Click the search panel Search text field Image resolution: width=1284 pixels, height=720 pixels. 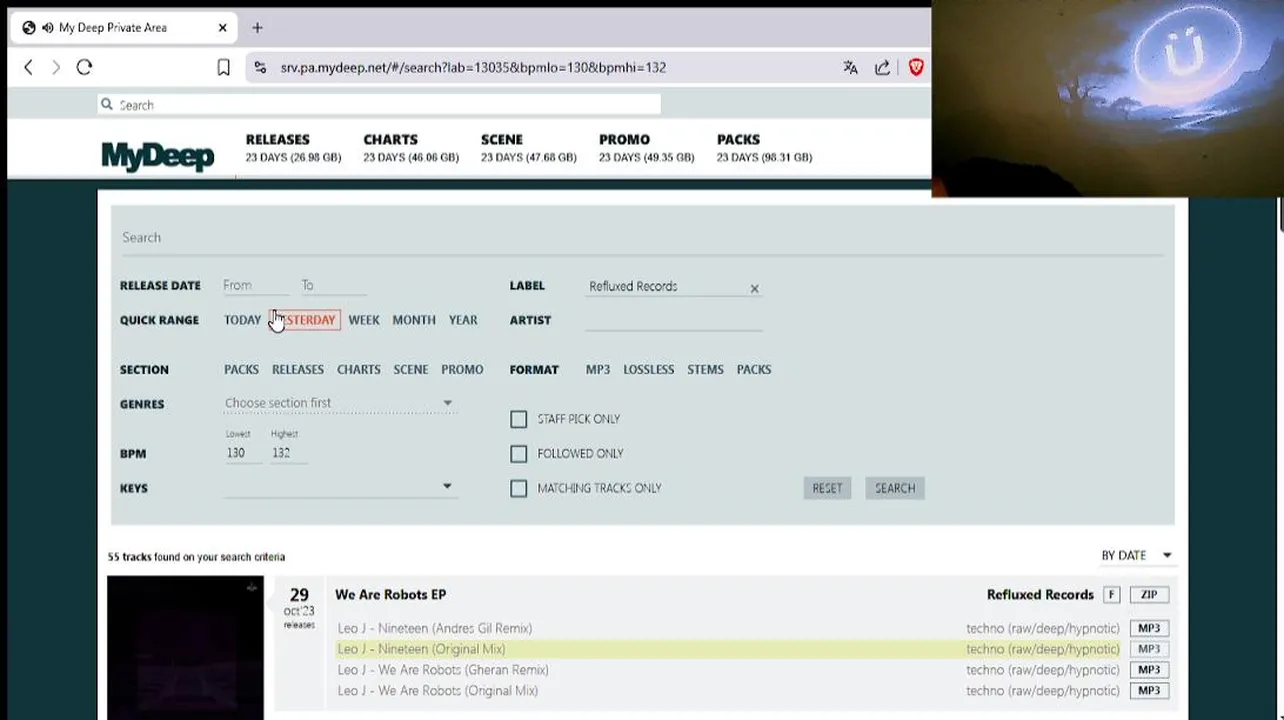click(642, 238)
